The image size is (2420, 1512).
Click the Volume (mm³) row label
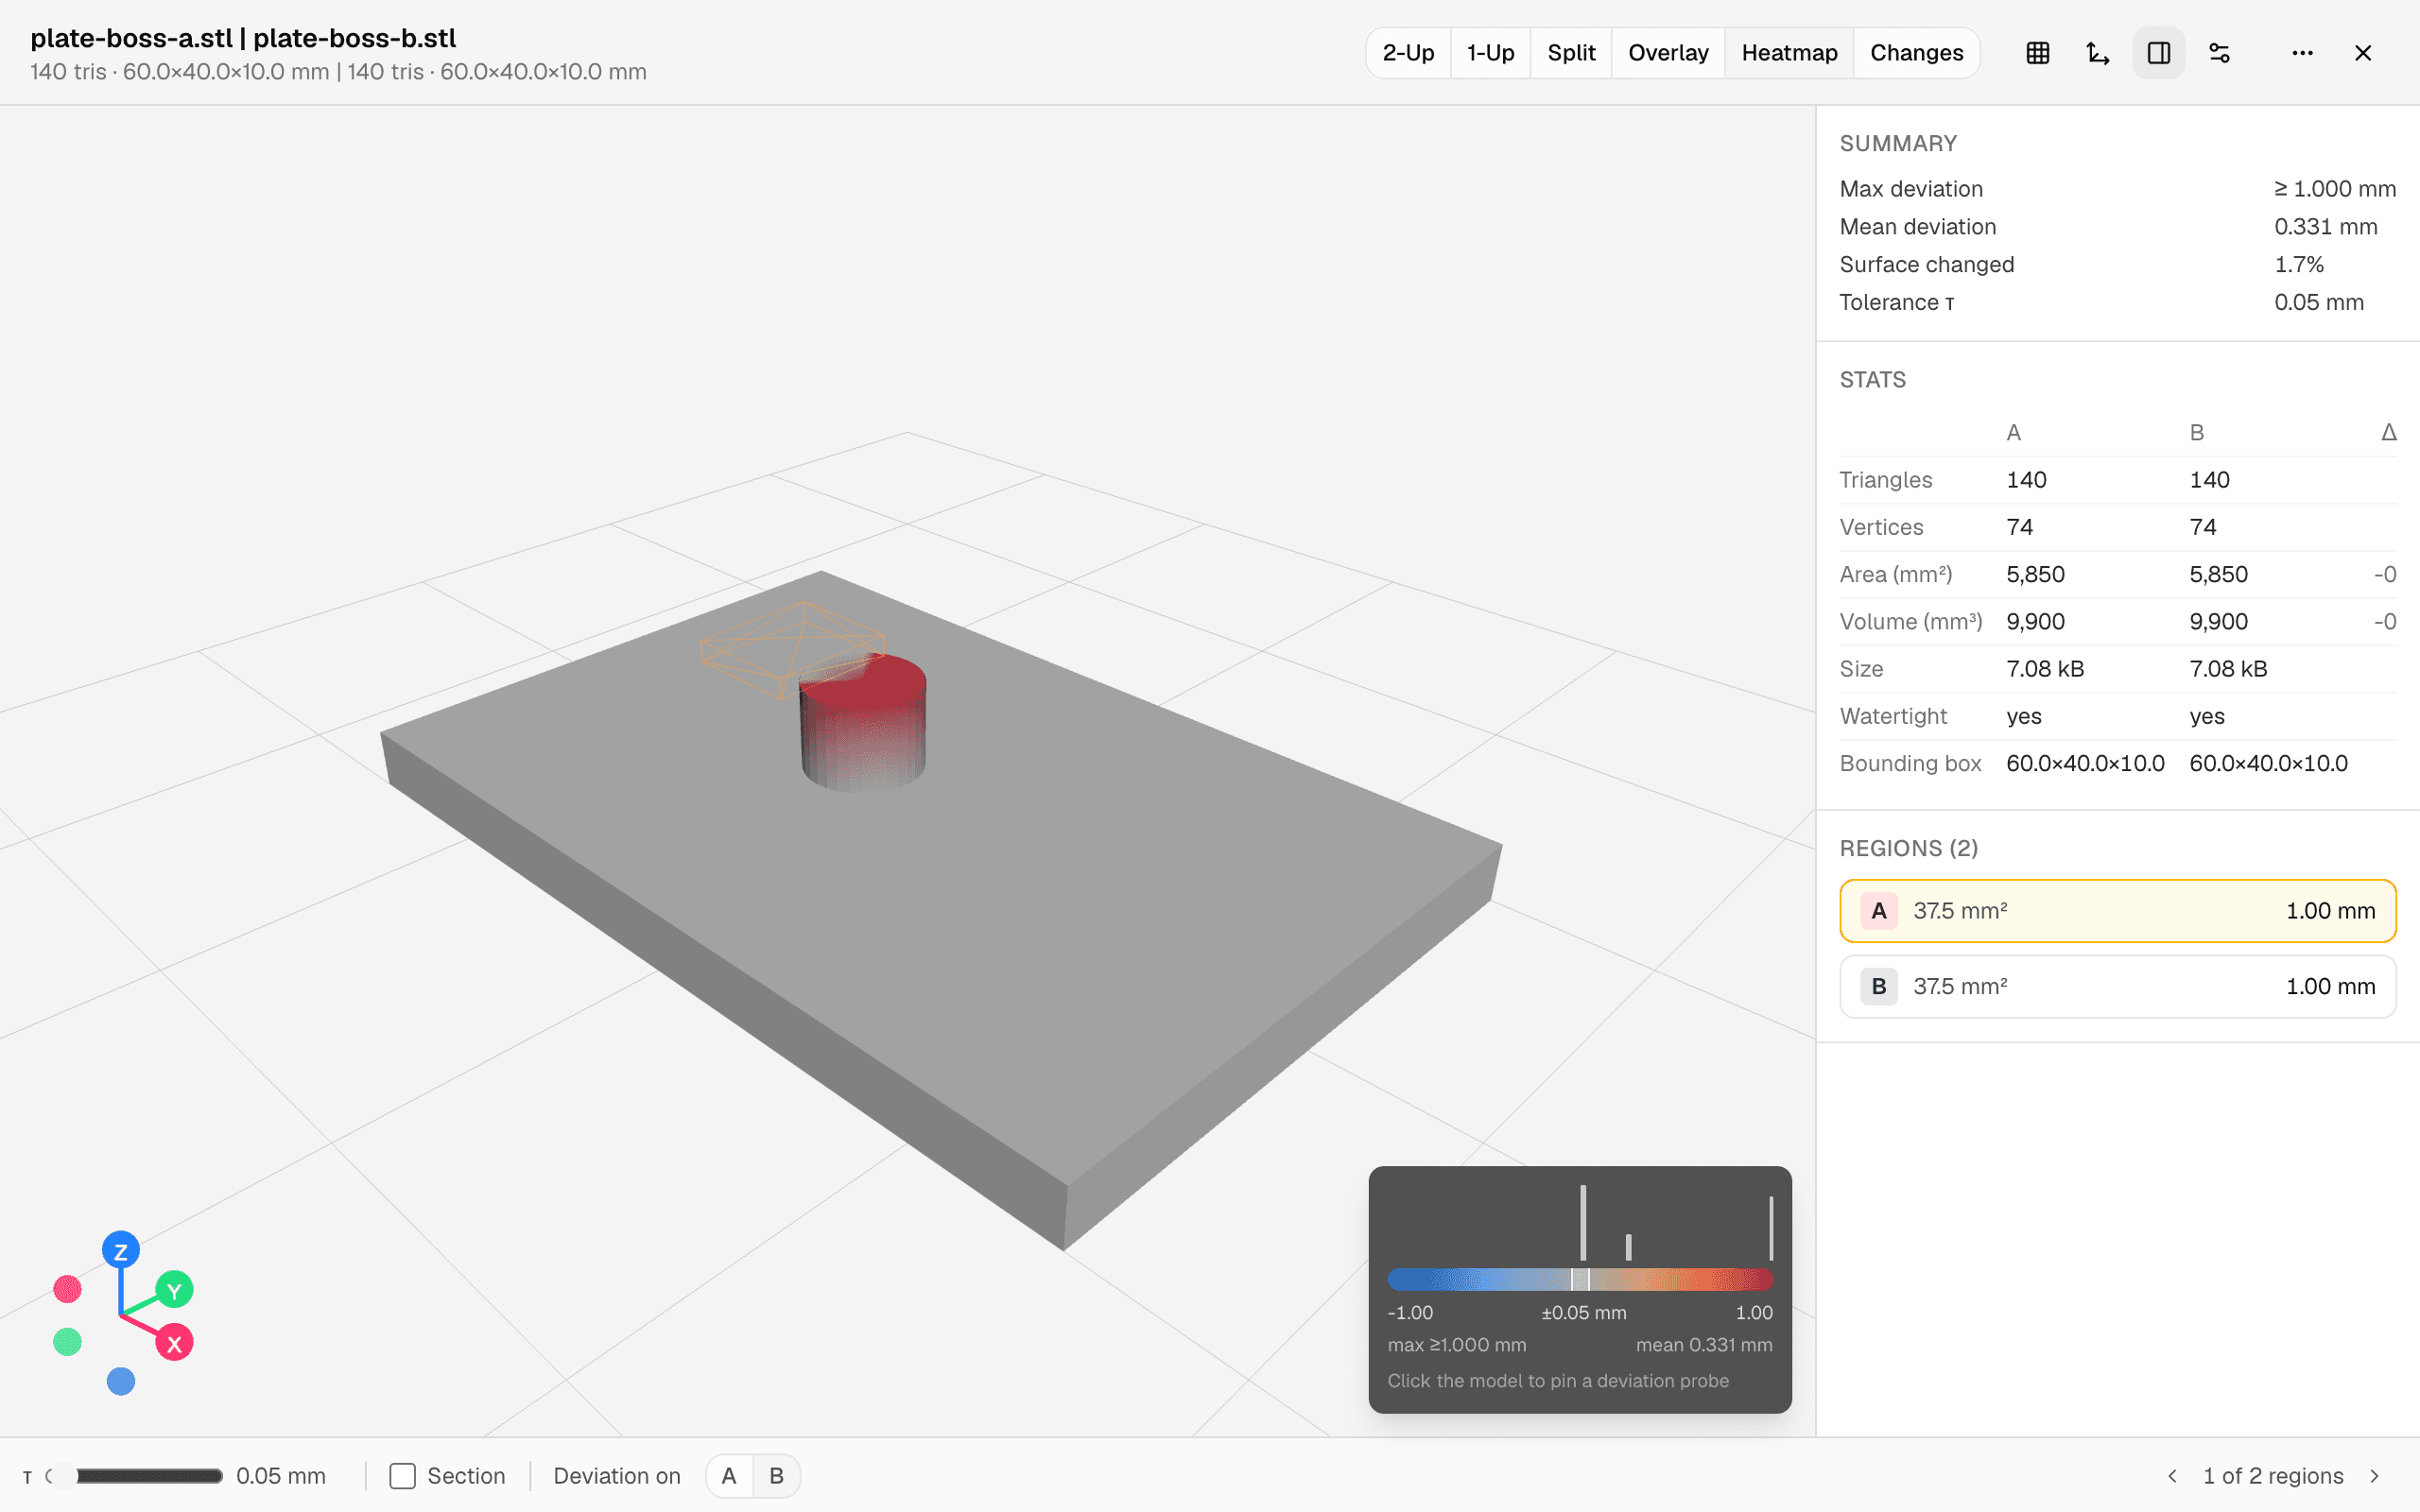pos(1911,622)
